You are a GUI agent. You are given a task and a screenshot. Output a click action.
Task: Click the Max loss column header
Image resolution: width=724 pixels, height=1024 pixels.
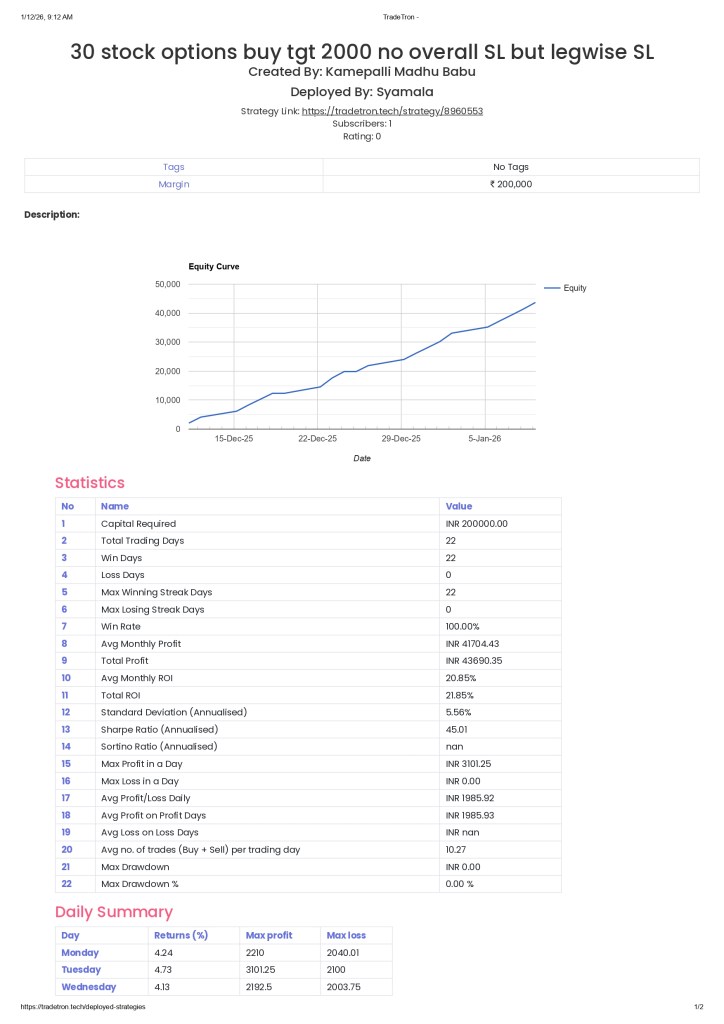[x=346, y=936]
